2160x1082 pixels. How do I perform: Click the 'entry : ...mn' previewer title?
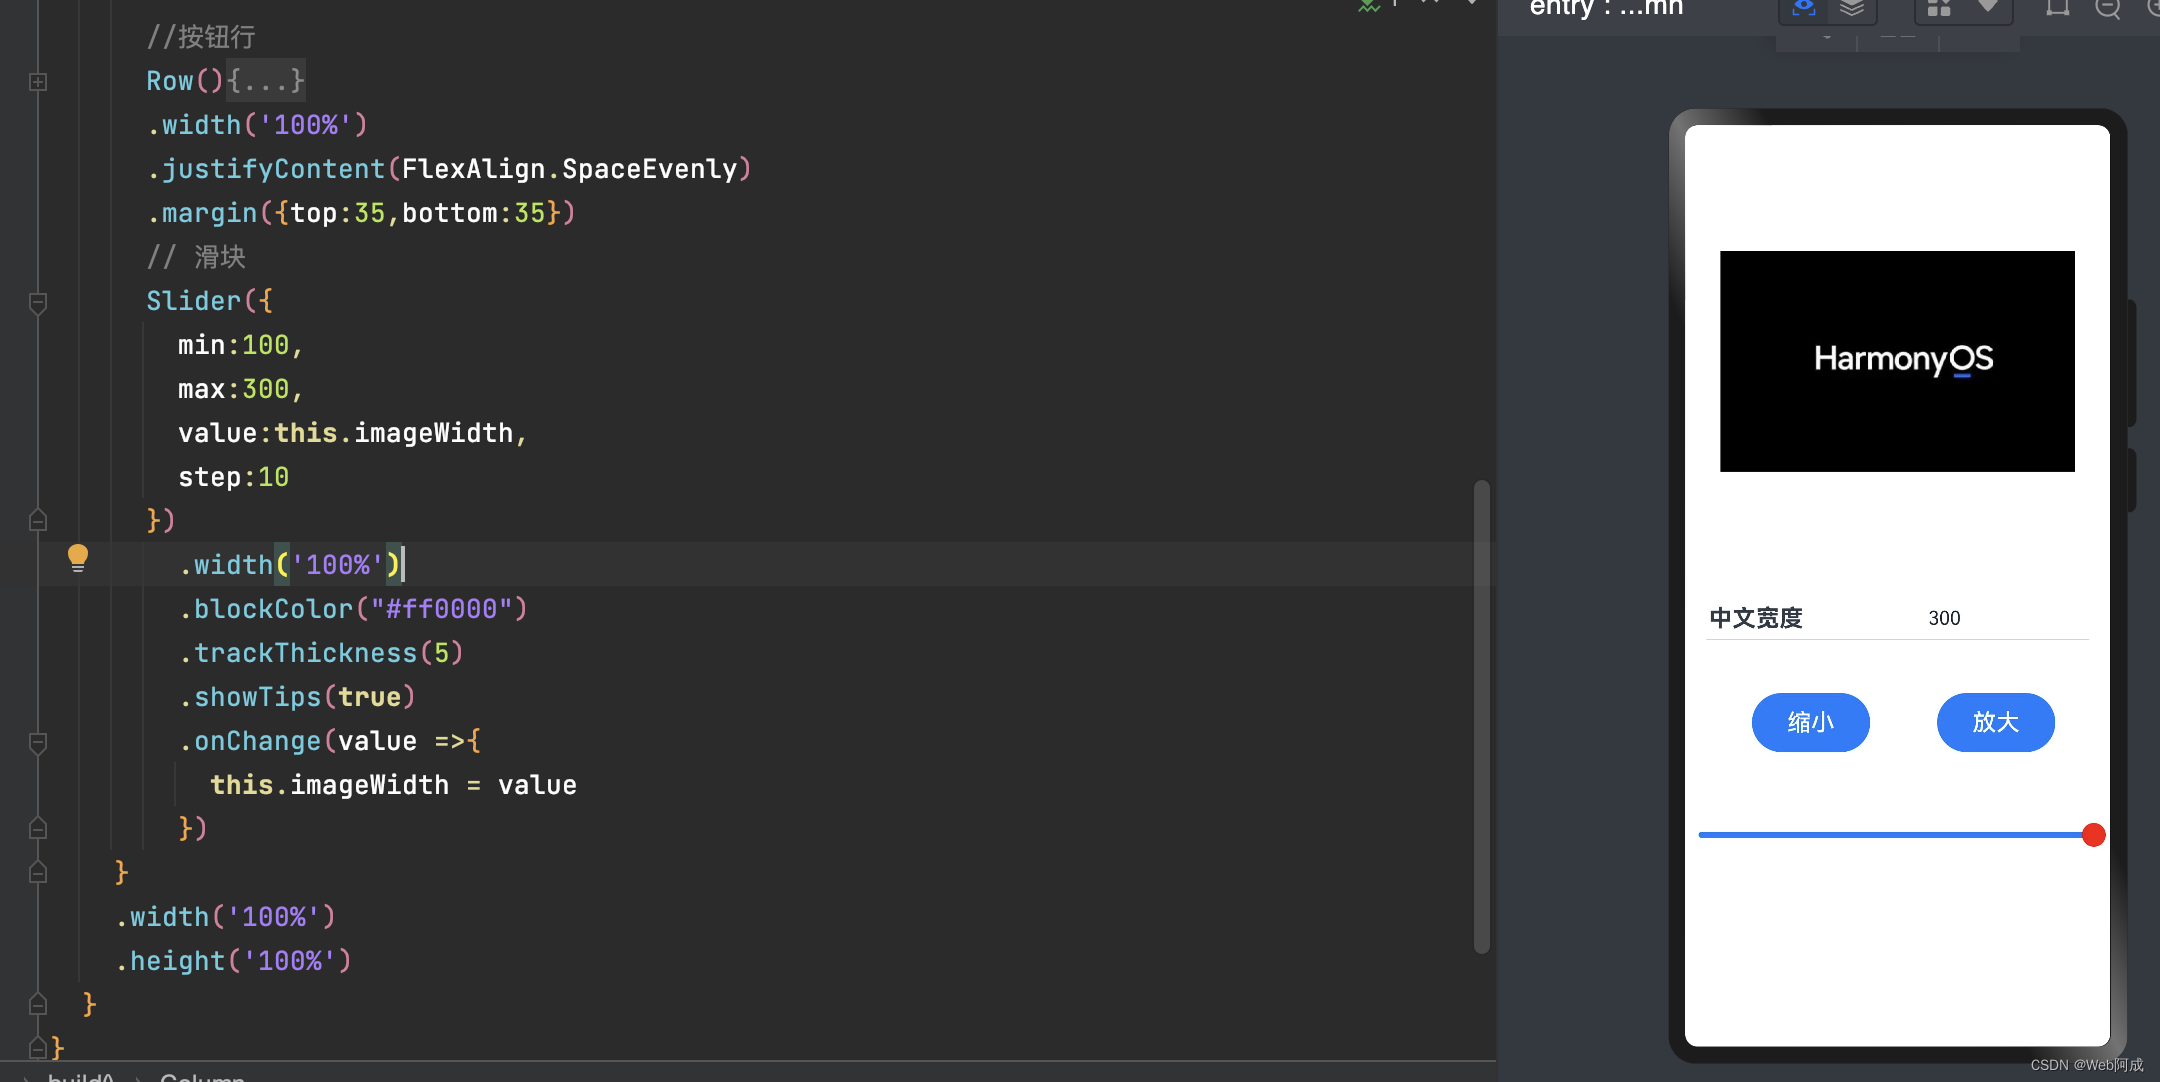point(1606,8)
